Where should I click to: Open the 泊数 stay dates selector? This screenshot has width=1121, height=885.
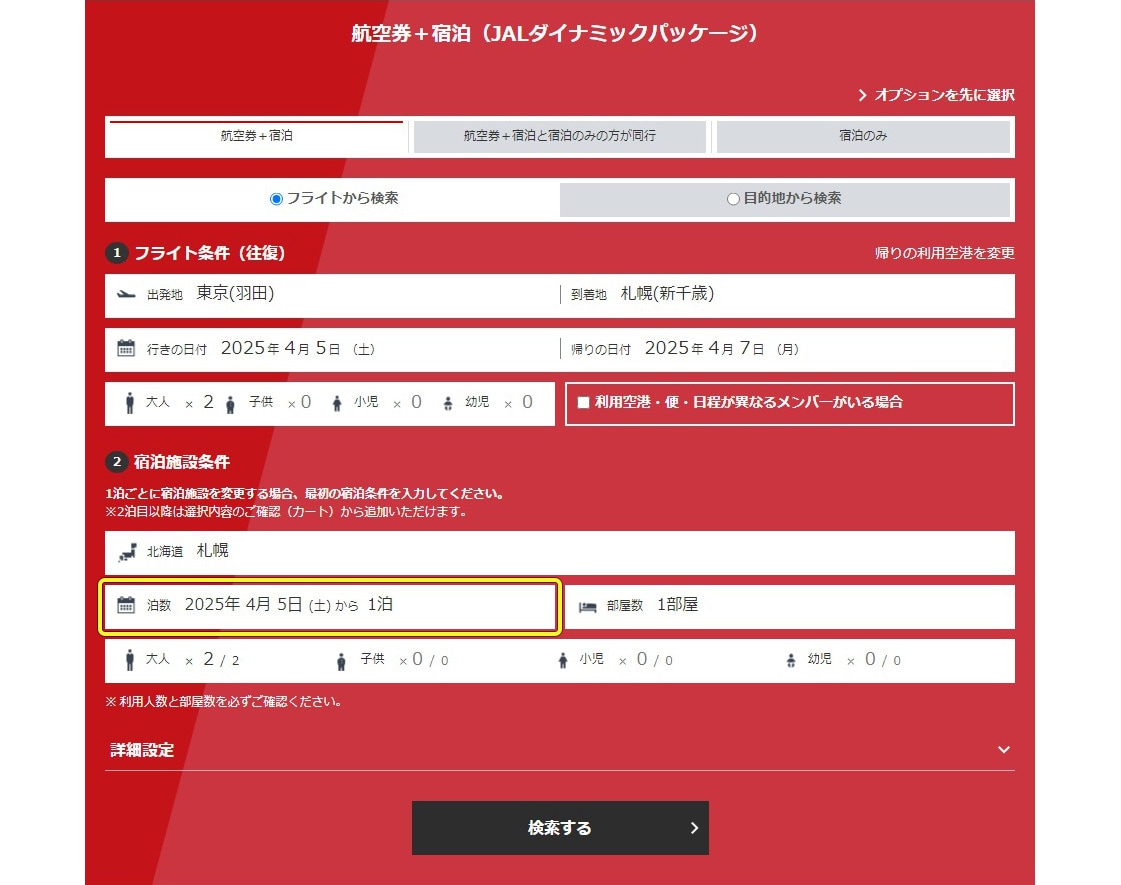[x=330, y=606]
